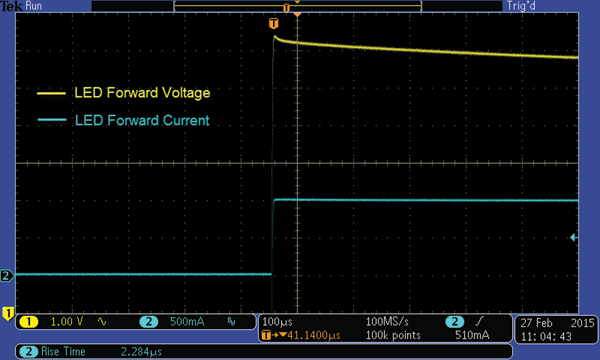Click the channel 1 yellow badge
Image resolution: width=600 pixels, height=360 pixels.
pos(28,322)
